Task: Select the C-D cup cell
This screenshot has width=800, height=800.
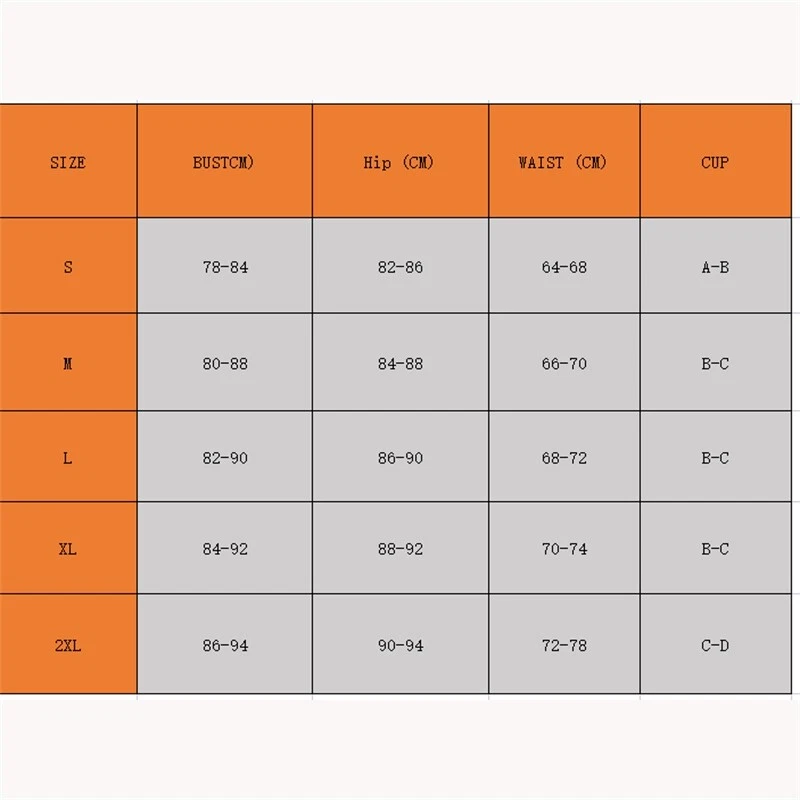Action: point(715,645)
